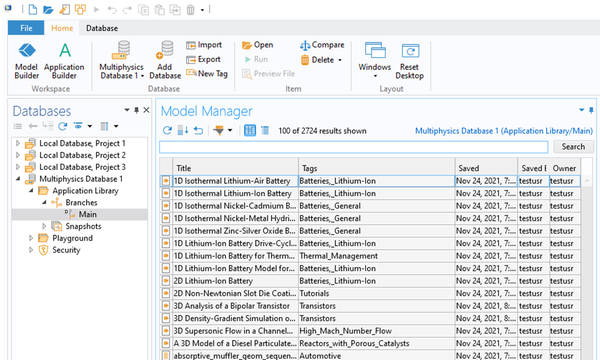This screenshot has width=600, height=360.
Task: Create a New Tag
Action: coord(207,73)
